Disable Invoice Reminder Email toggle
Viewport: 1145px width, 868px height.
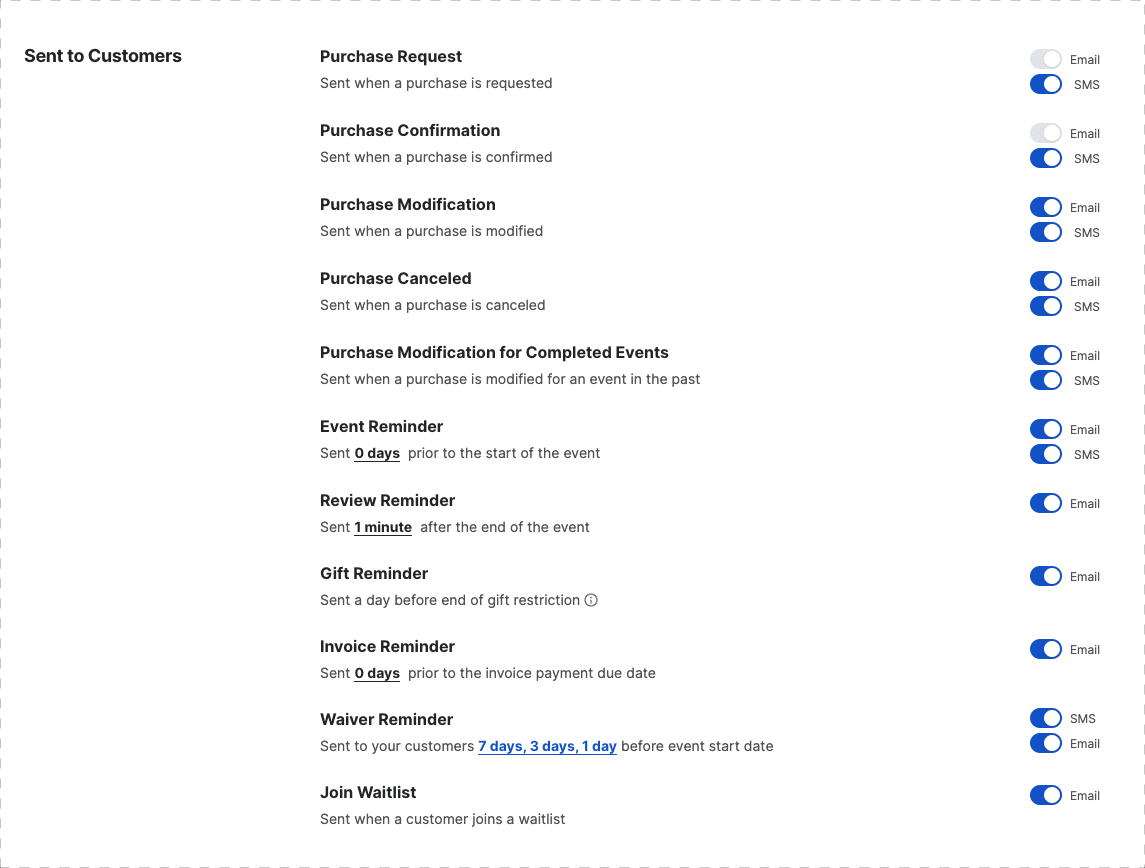[1046, 649]
